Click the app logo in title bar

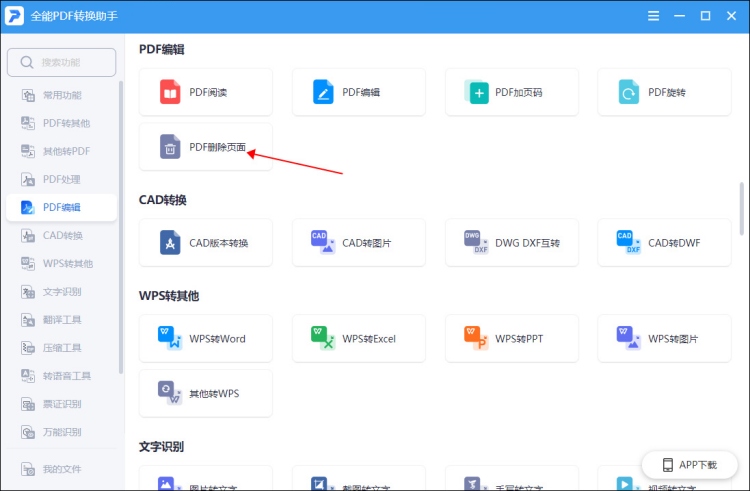[14, 16]
